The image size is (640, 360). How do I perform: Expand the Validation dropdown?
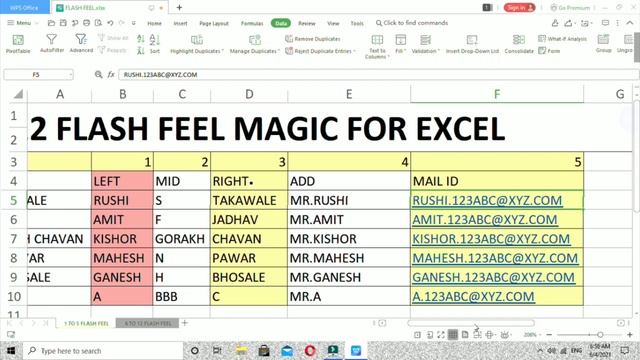[x=425, y=51]
